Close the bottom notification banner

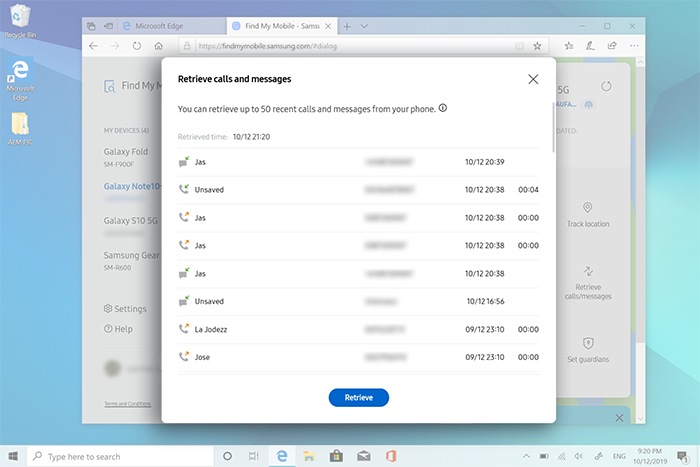(619, 418)
